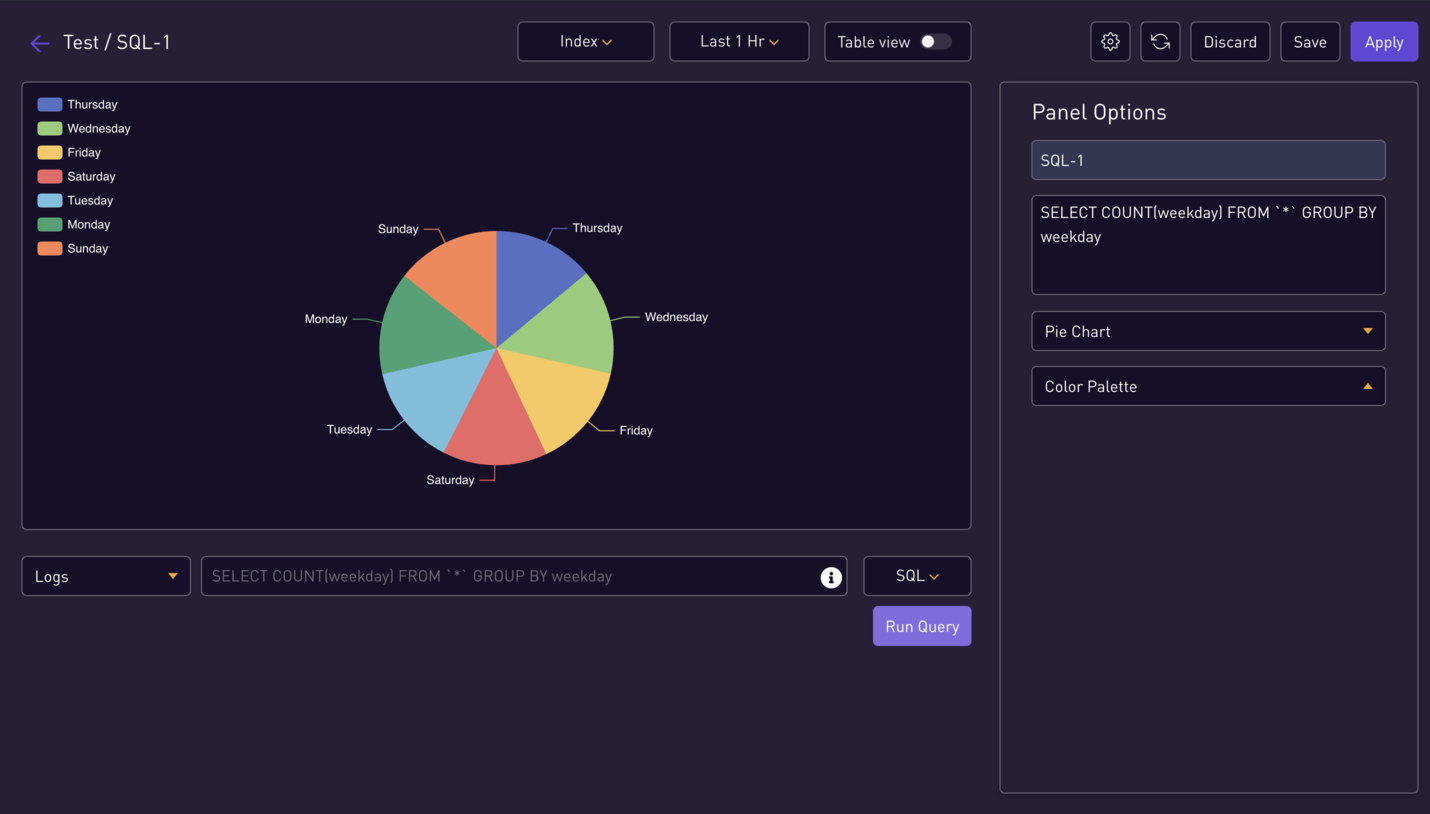1430x814 pixels.
Task: Open panel settings gear icon
Action: pyautogui.click(x=1110, y=42)
